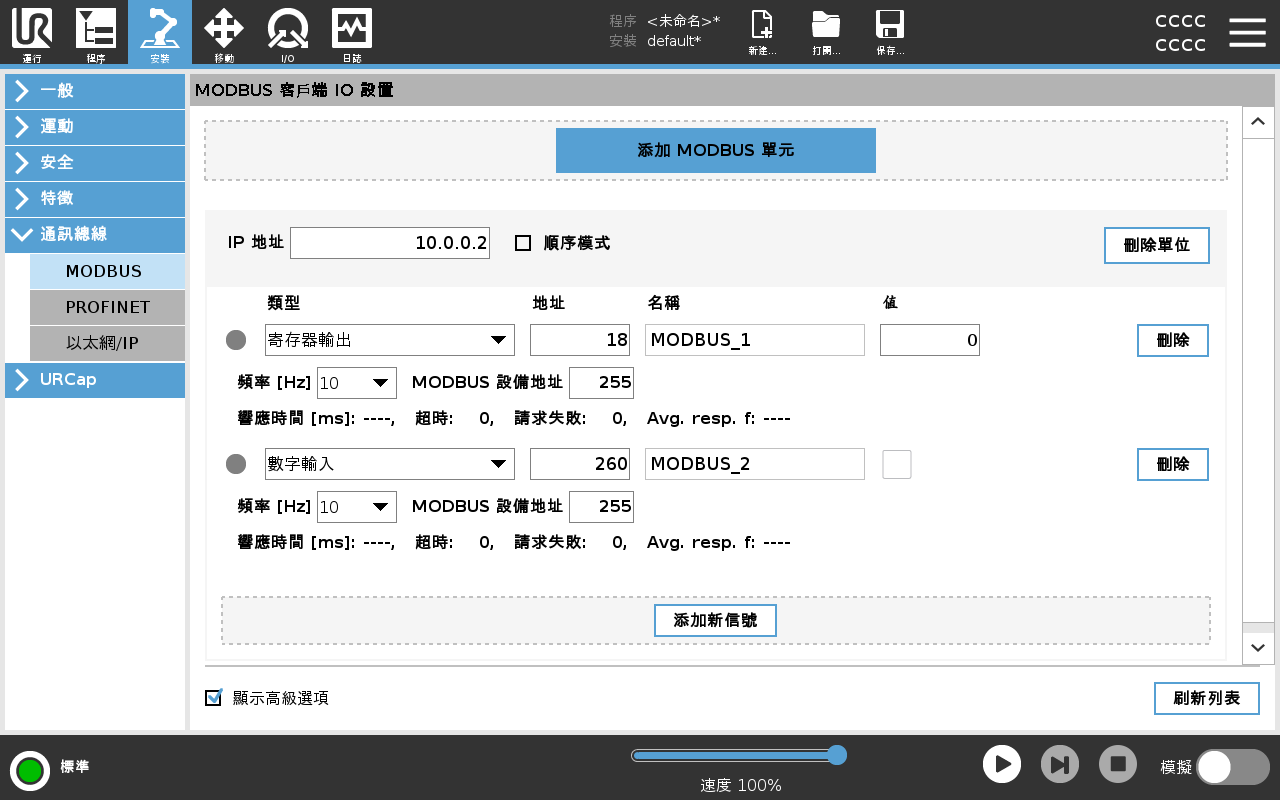This screenshot has width=1280, height=800.
Task: Open the 日誌 (Log) tab icon
Action: pos(352,33)
